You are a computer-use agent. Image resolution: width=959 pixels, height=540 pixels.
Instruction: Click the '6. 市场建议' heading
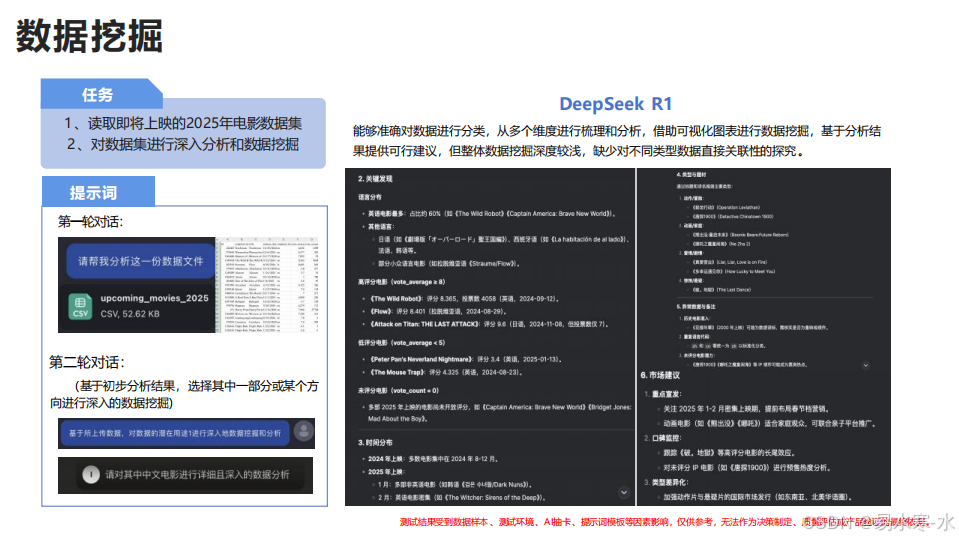click(x=660, y=375)
